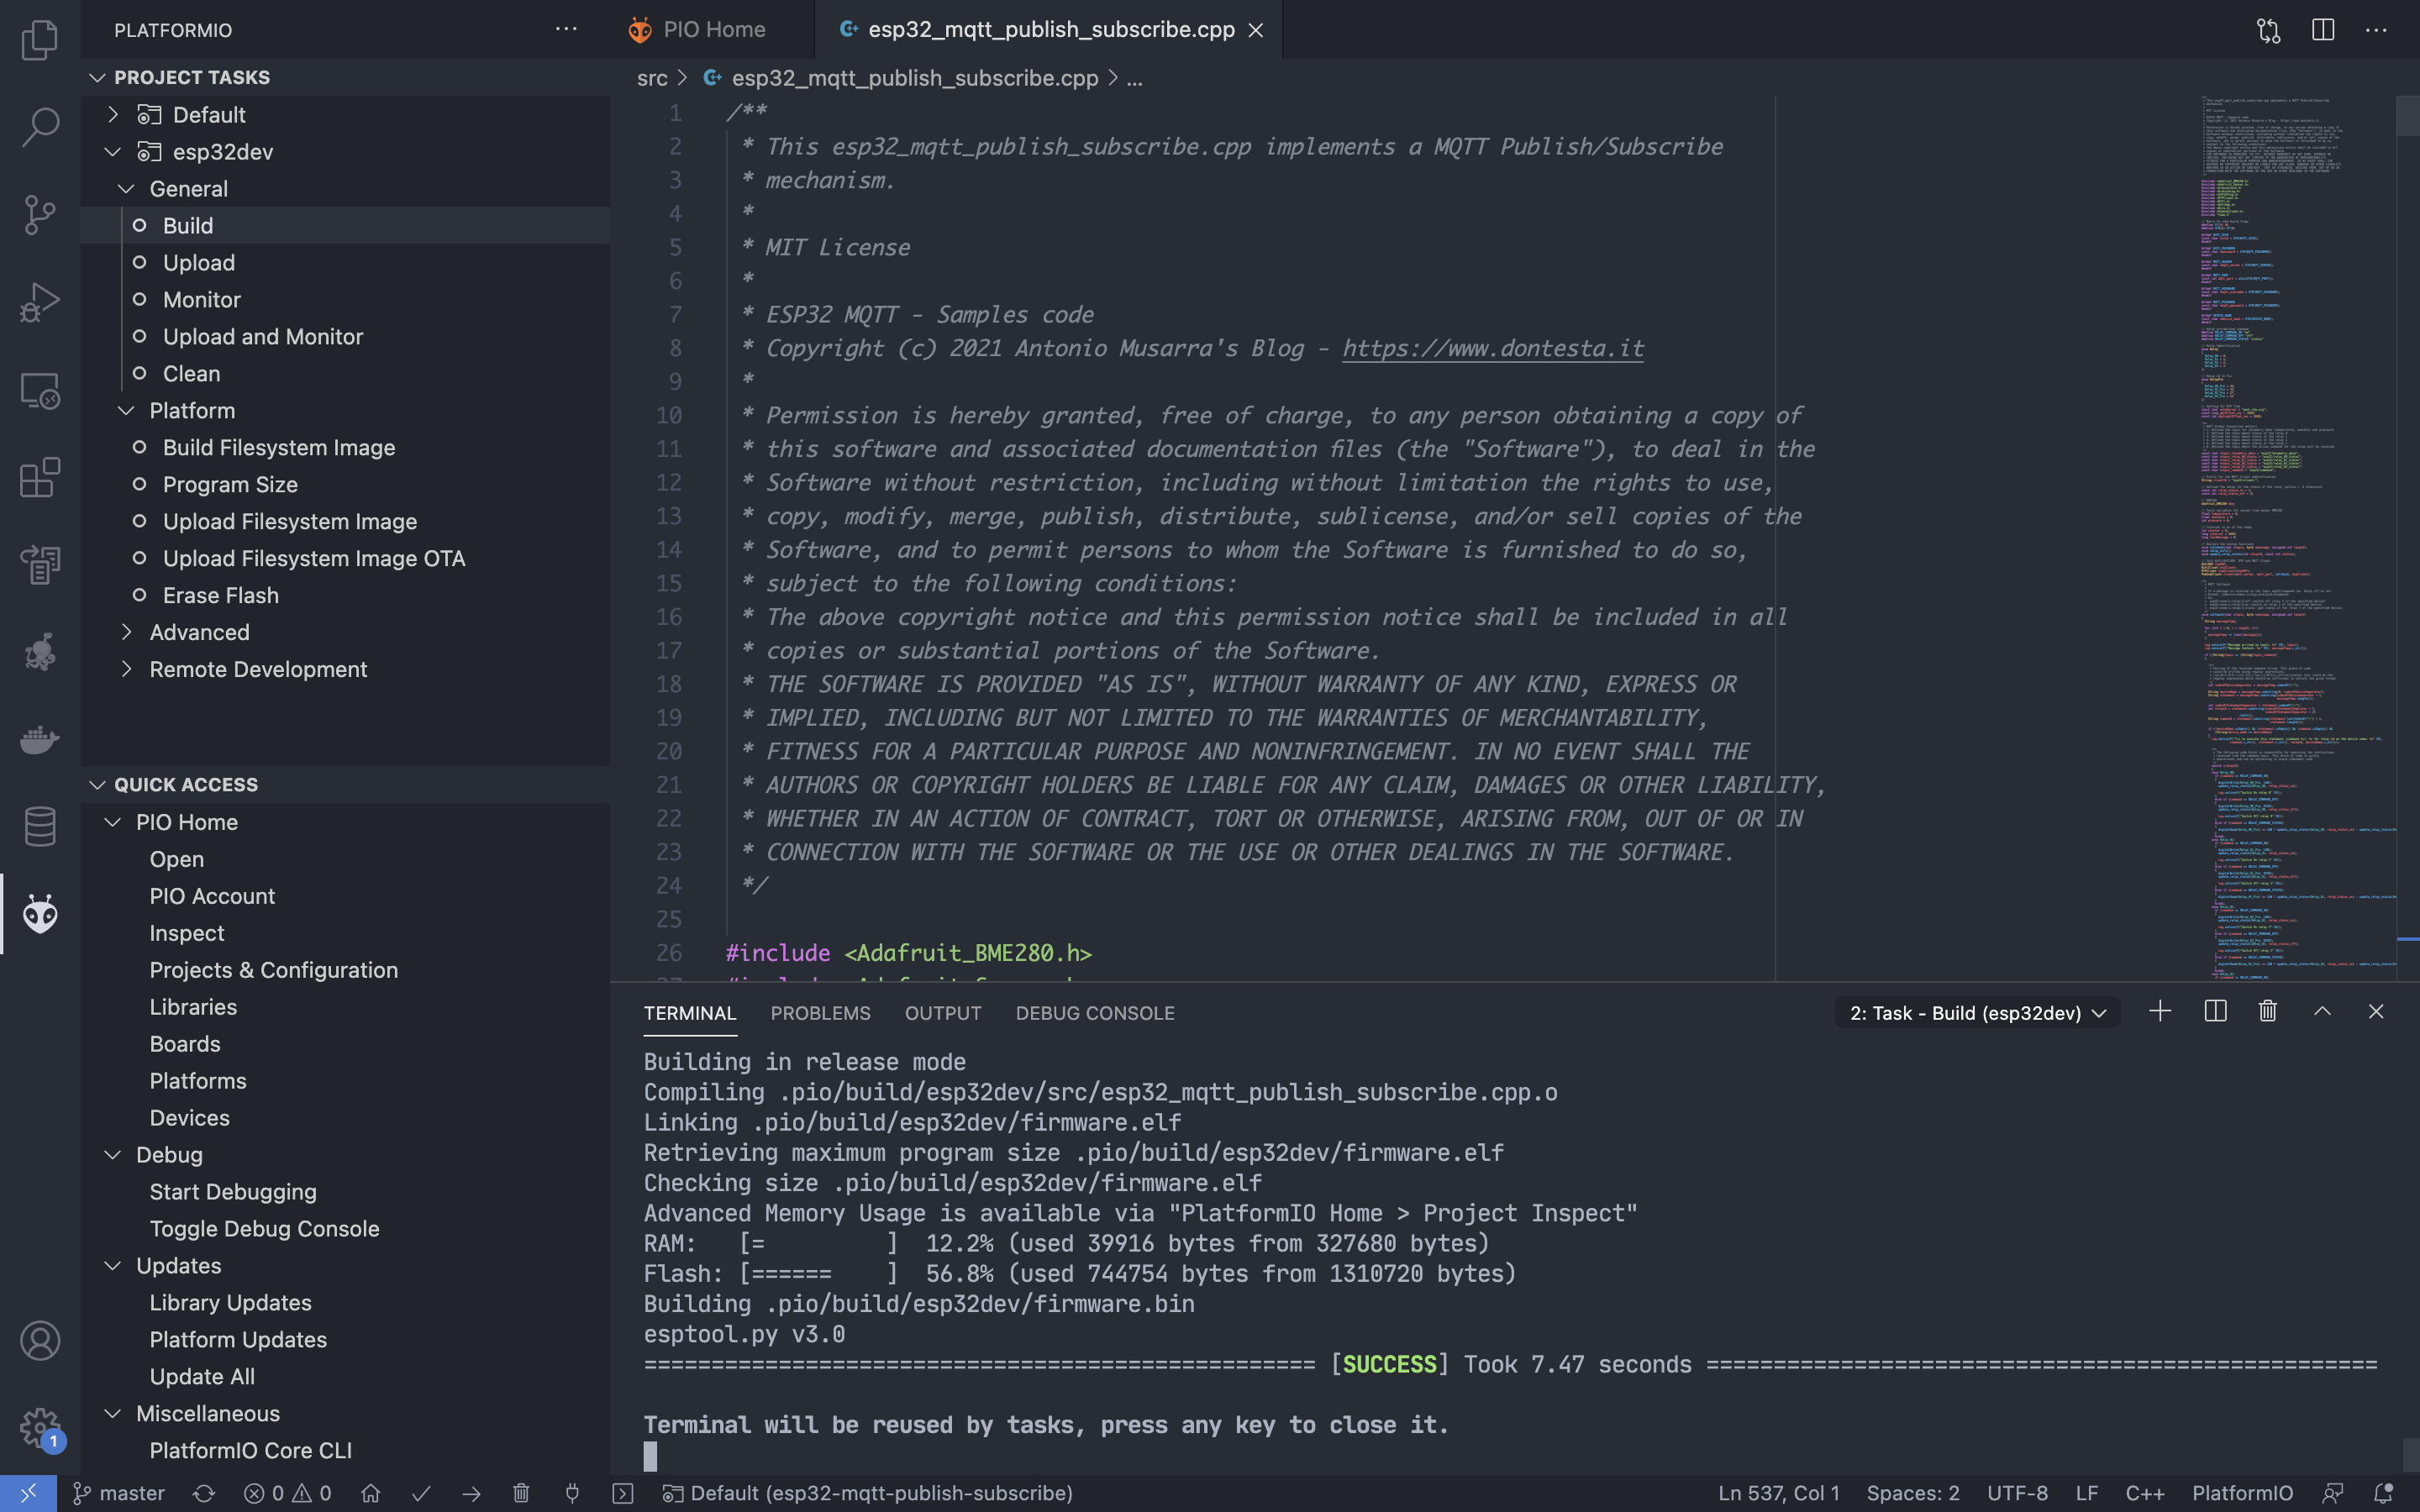Open editor More Actions ellipsis
The image size is (2420, 1512).
[x=2376, y=30]
